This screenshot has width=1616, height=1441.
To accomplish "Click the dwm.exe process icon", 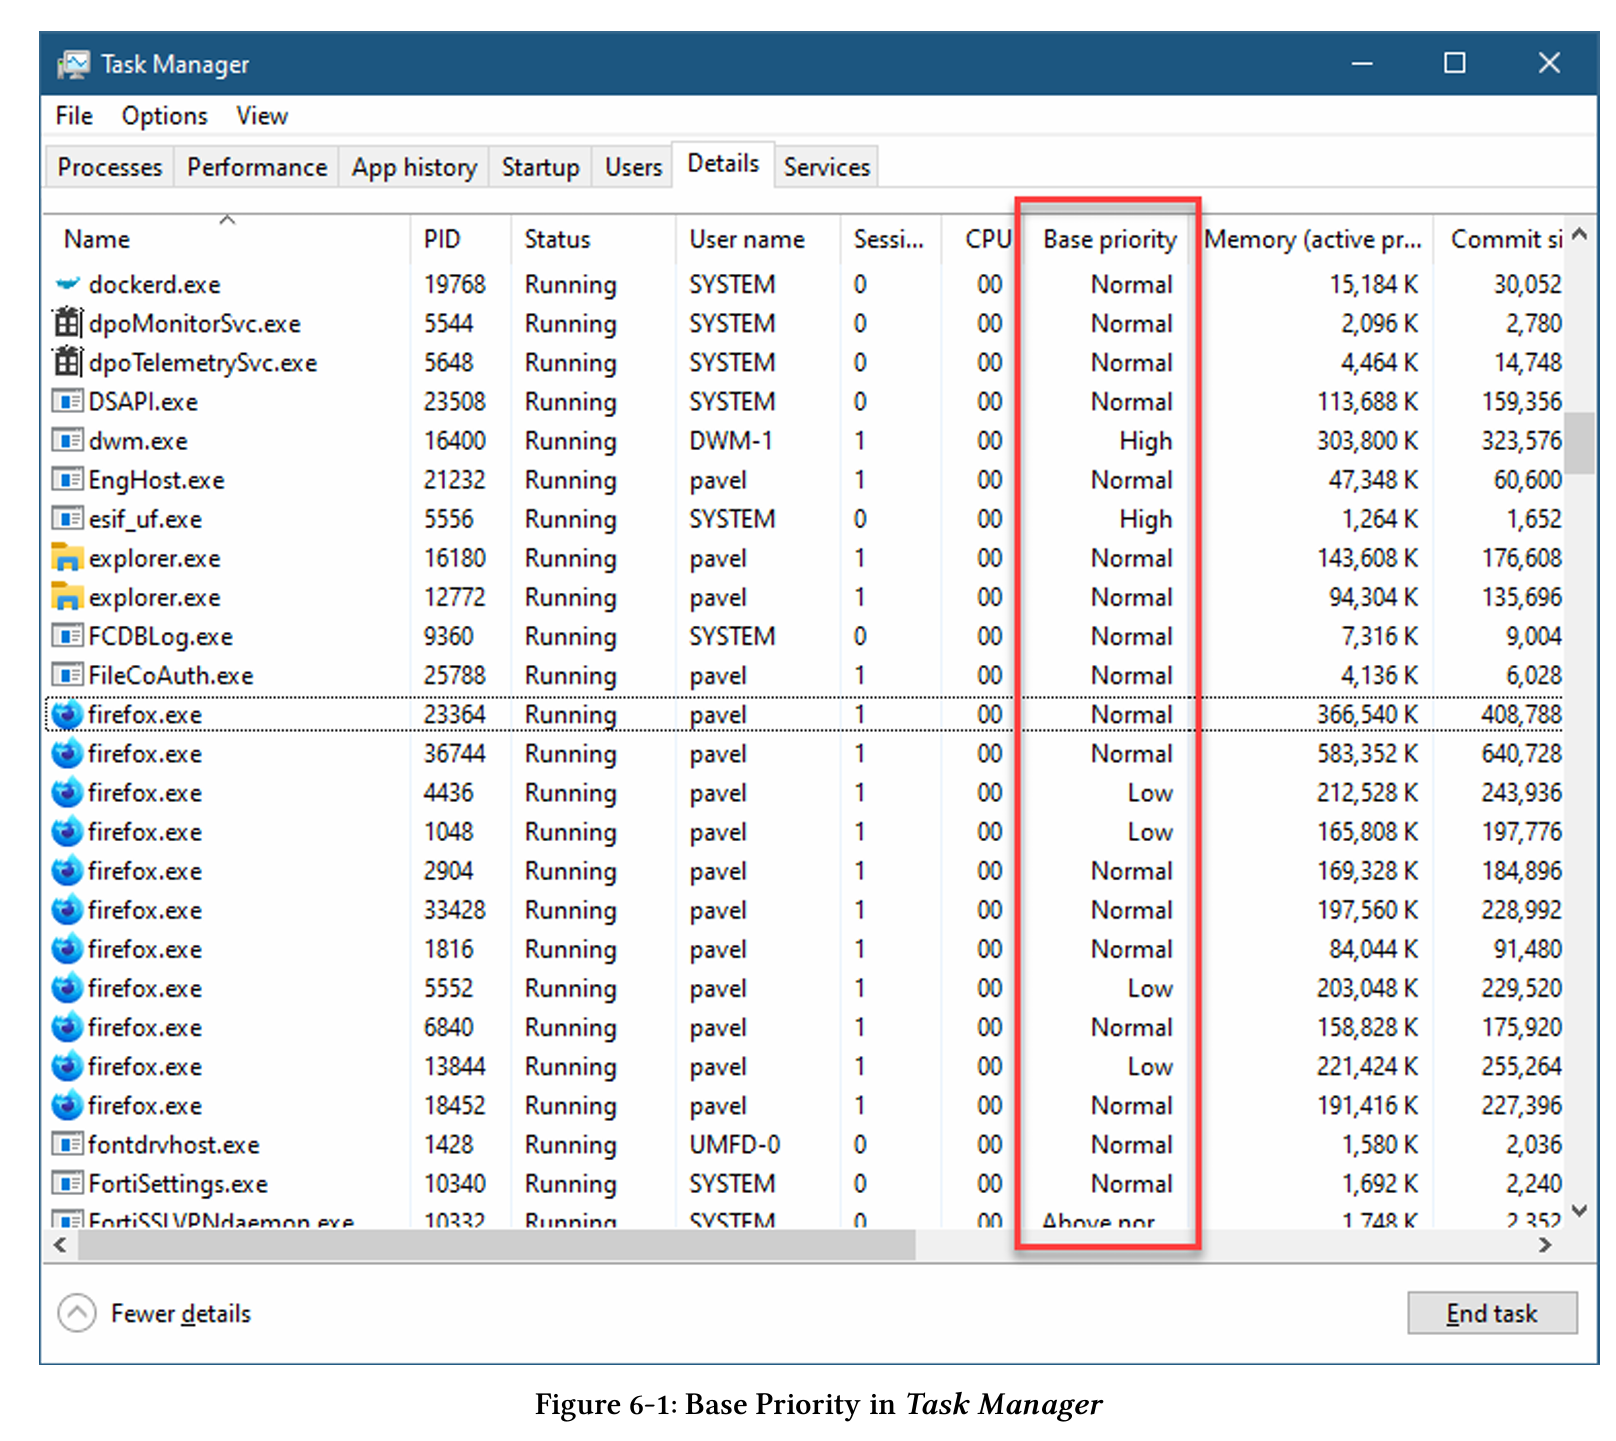I will pos(67,440).
